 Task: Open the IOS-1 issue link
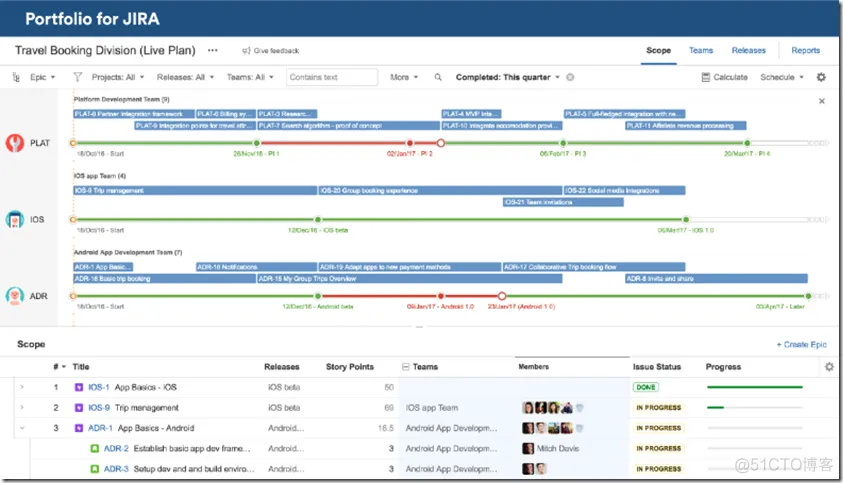click(x=99, y=387)
